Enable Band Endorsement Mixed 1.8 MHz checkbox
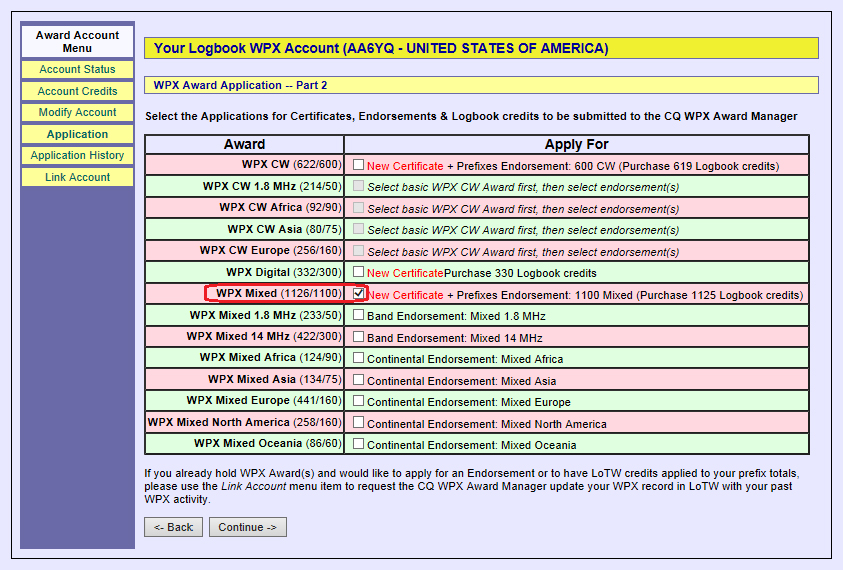843x570 pixels. pyautogui.click(x=358, y=315)
